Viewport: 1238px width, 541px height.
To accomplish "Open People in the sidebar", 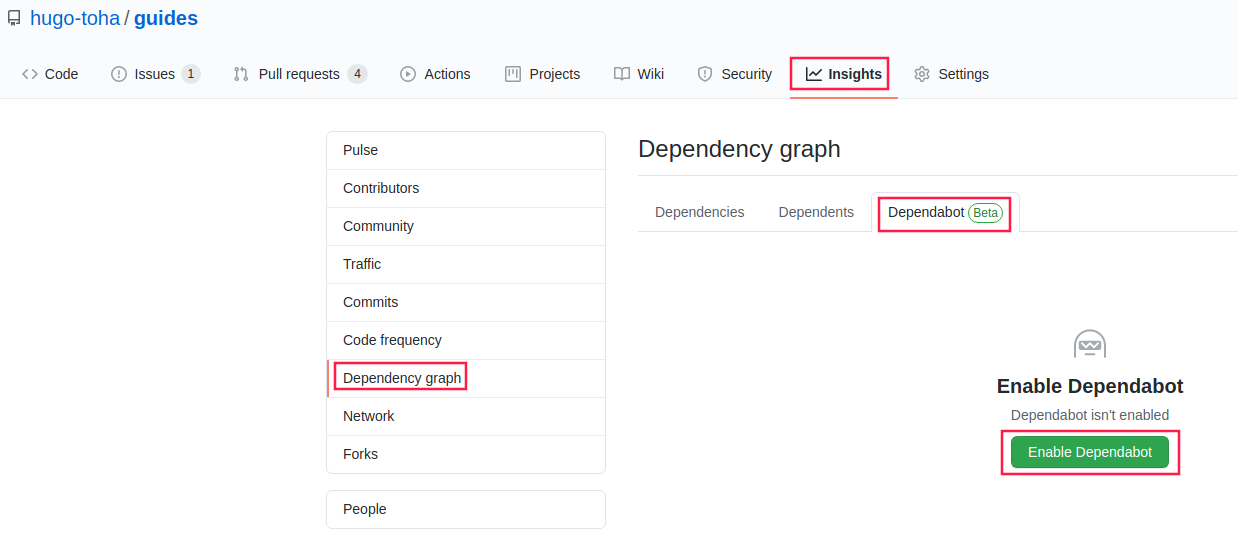I will click(x=466, y=509).
